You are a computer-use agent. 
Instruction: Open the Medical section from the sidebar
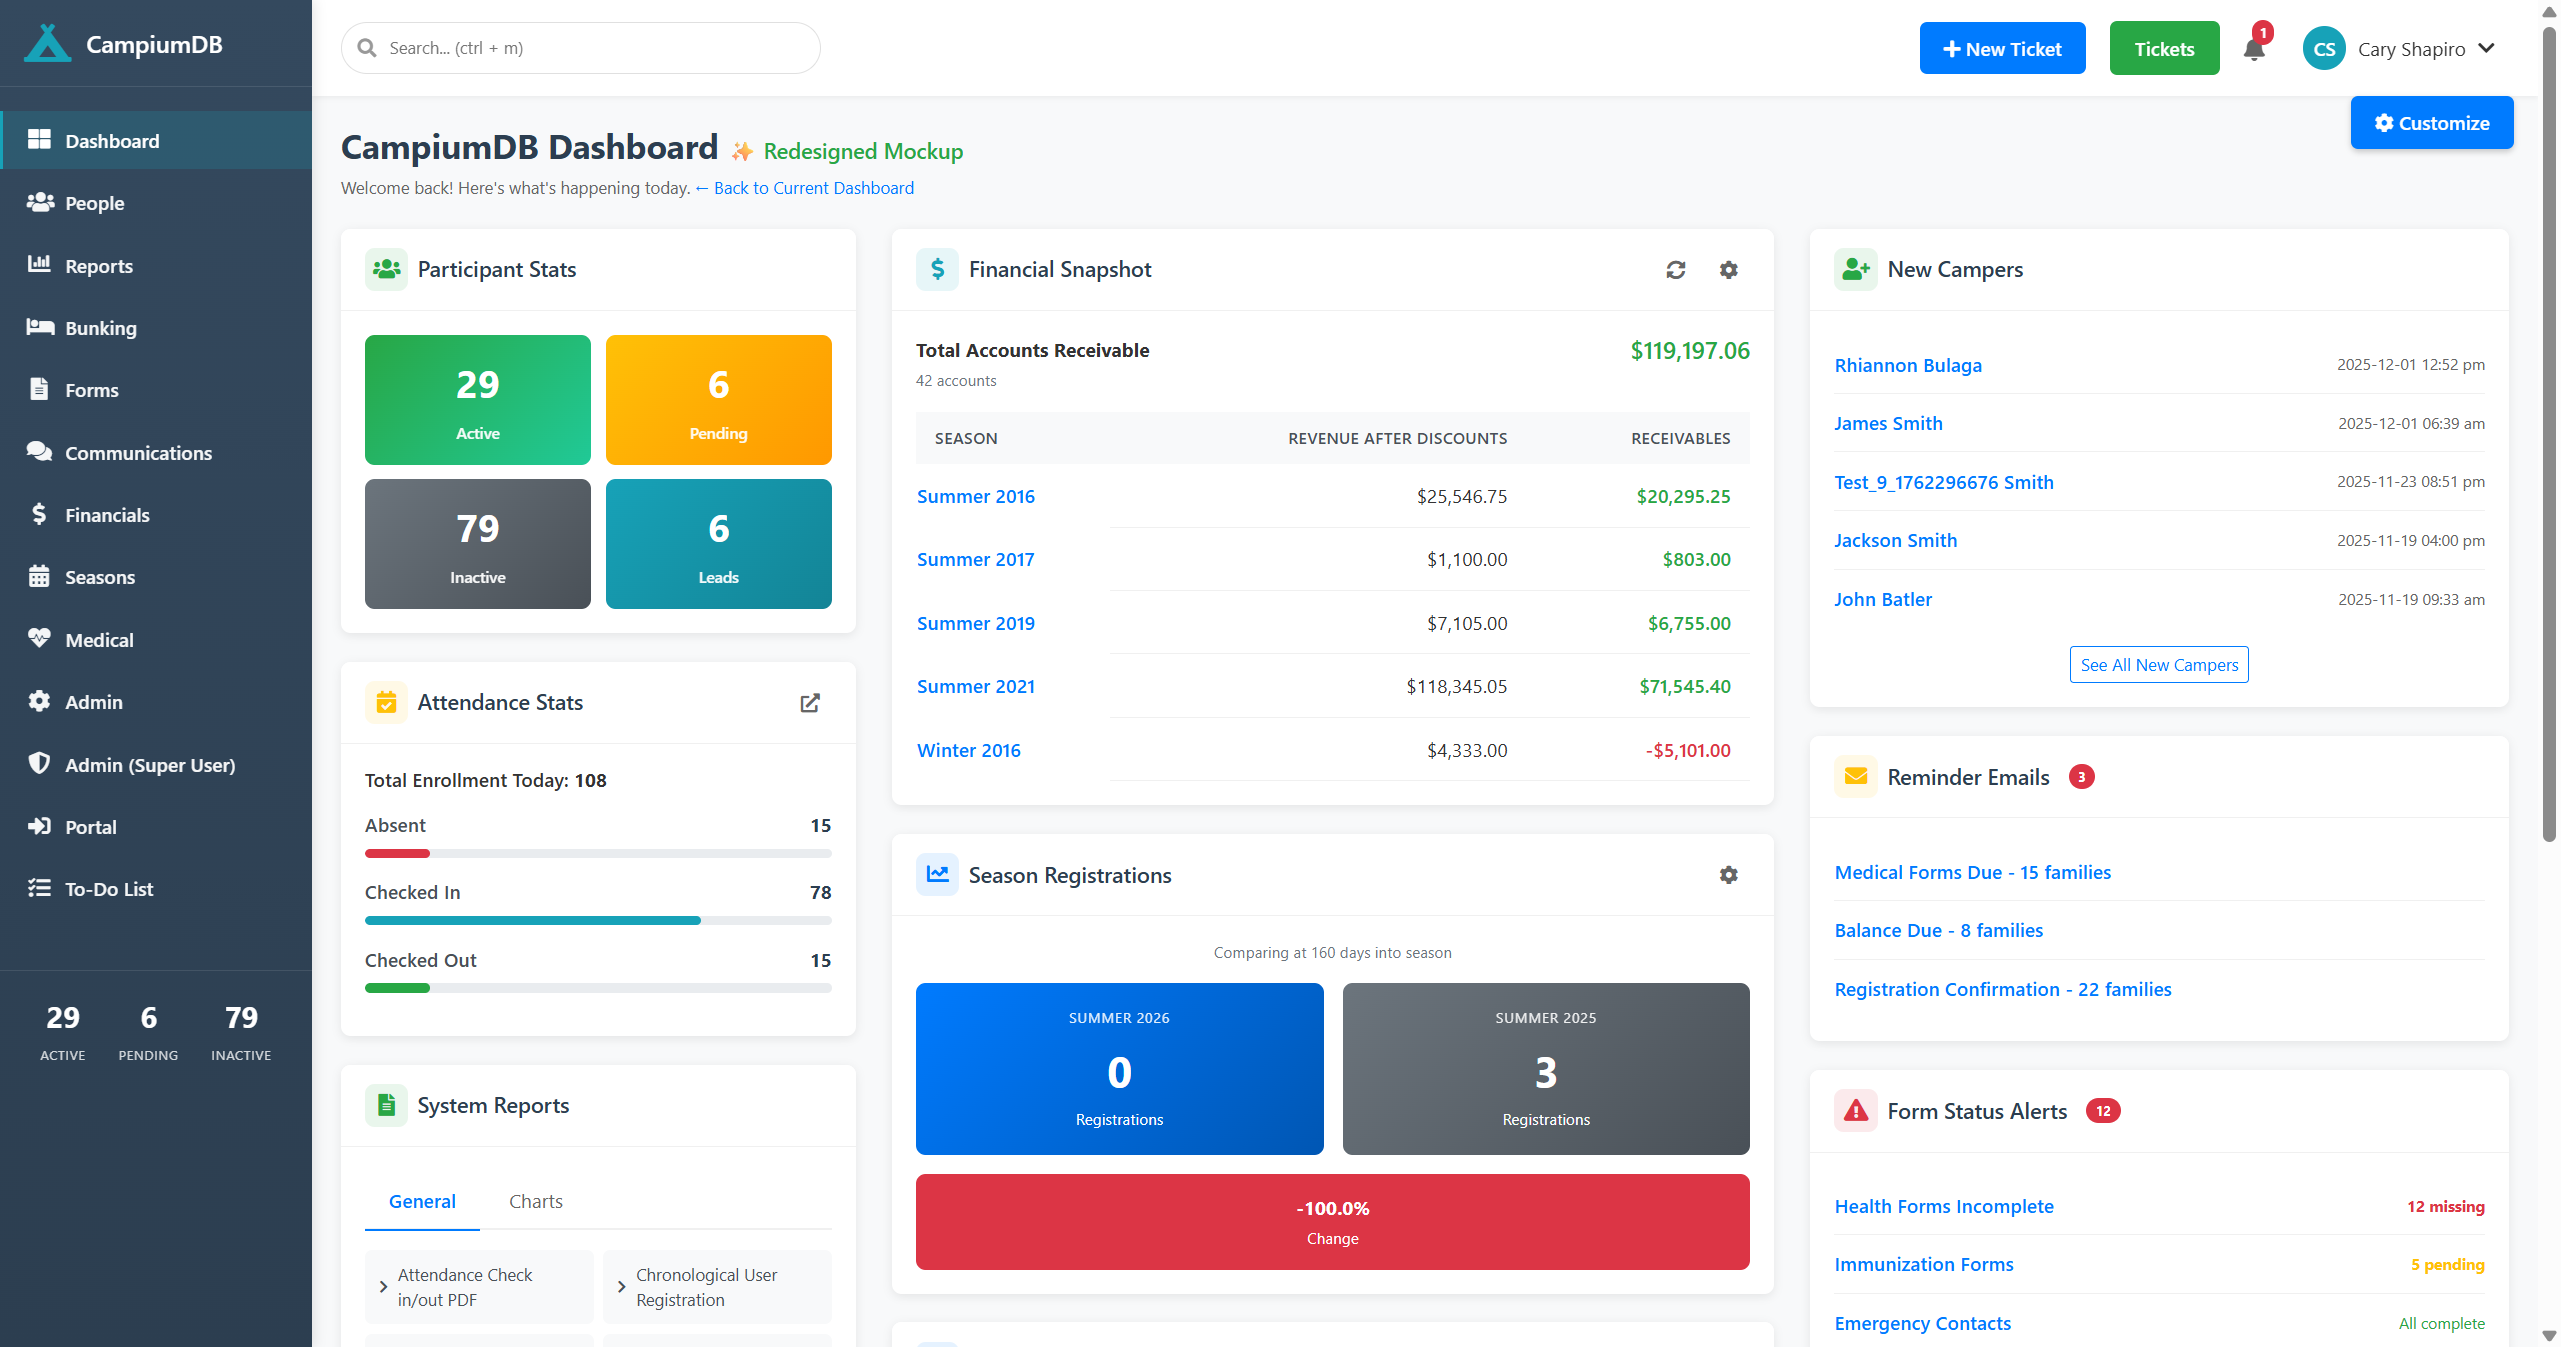click(x=98, y=639)
